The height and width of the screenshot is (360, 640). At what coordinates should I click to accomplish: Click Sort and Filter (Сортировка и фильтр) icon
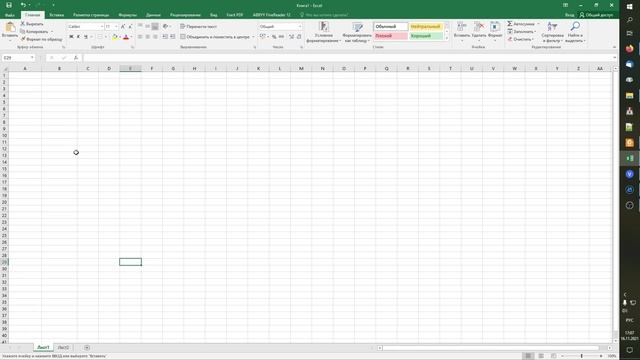[x=552, y=27]
